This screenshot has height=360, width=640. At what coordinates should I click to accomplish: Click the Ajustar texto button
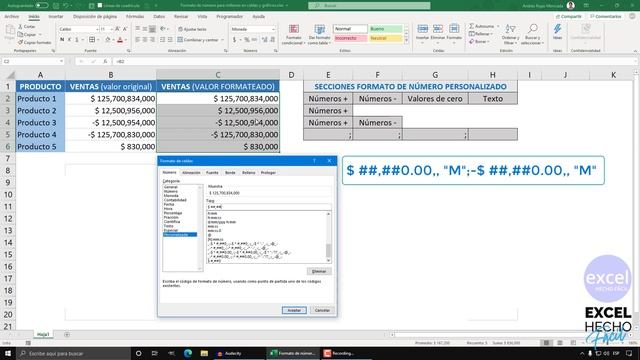[192, 29]
